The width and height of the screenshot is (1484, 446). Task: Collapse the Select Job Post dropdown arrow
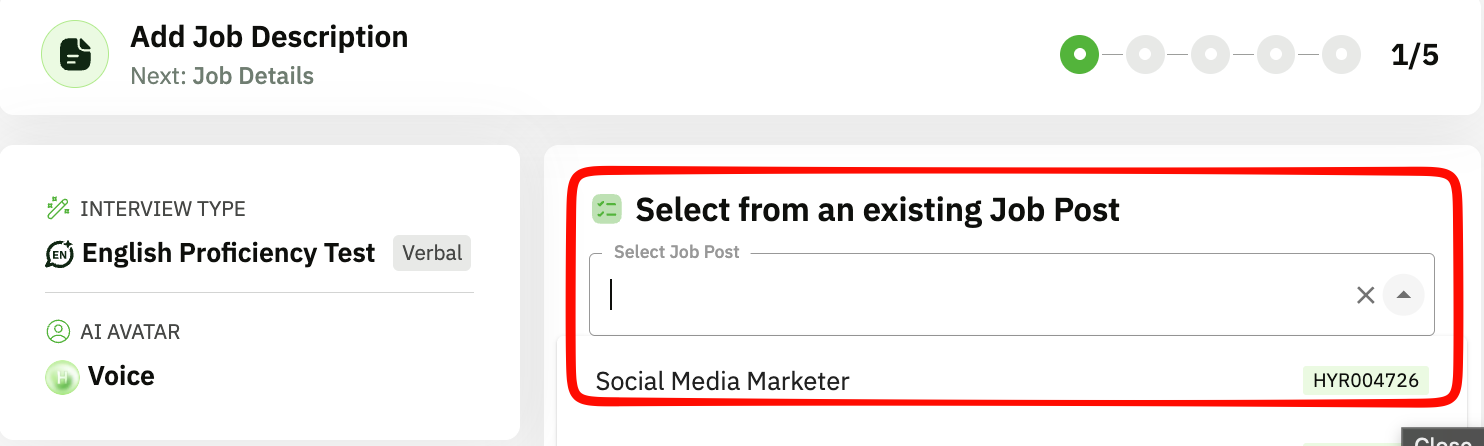click(x=1403, y=295)
